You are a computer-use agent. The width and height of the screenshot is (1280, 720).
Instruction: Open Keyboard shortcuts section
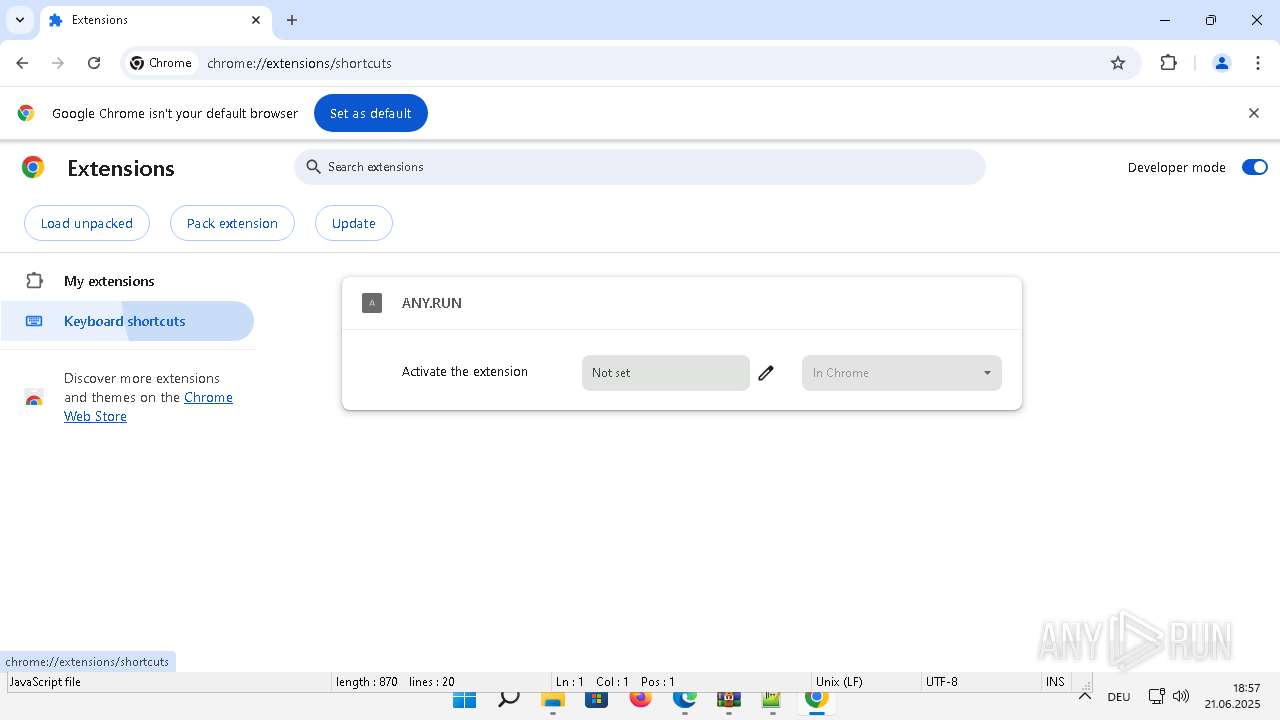coord(127,321)
